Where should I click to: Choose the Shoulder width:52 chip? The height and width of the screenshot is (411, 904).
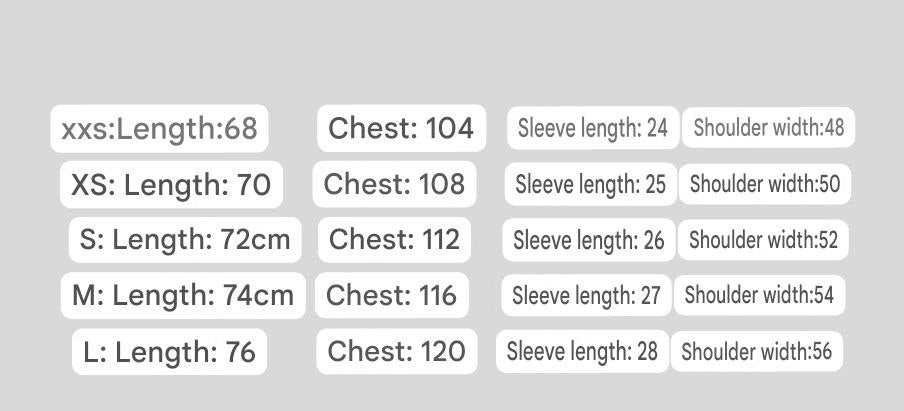pyautogui.click(x=763, y=240)
